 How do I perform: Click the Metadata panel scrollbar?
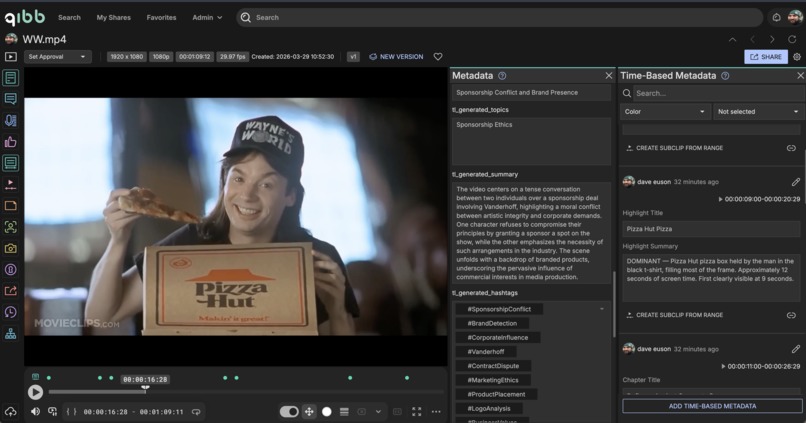coord(614,304)
